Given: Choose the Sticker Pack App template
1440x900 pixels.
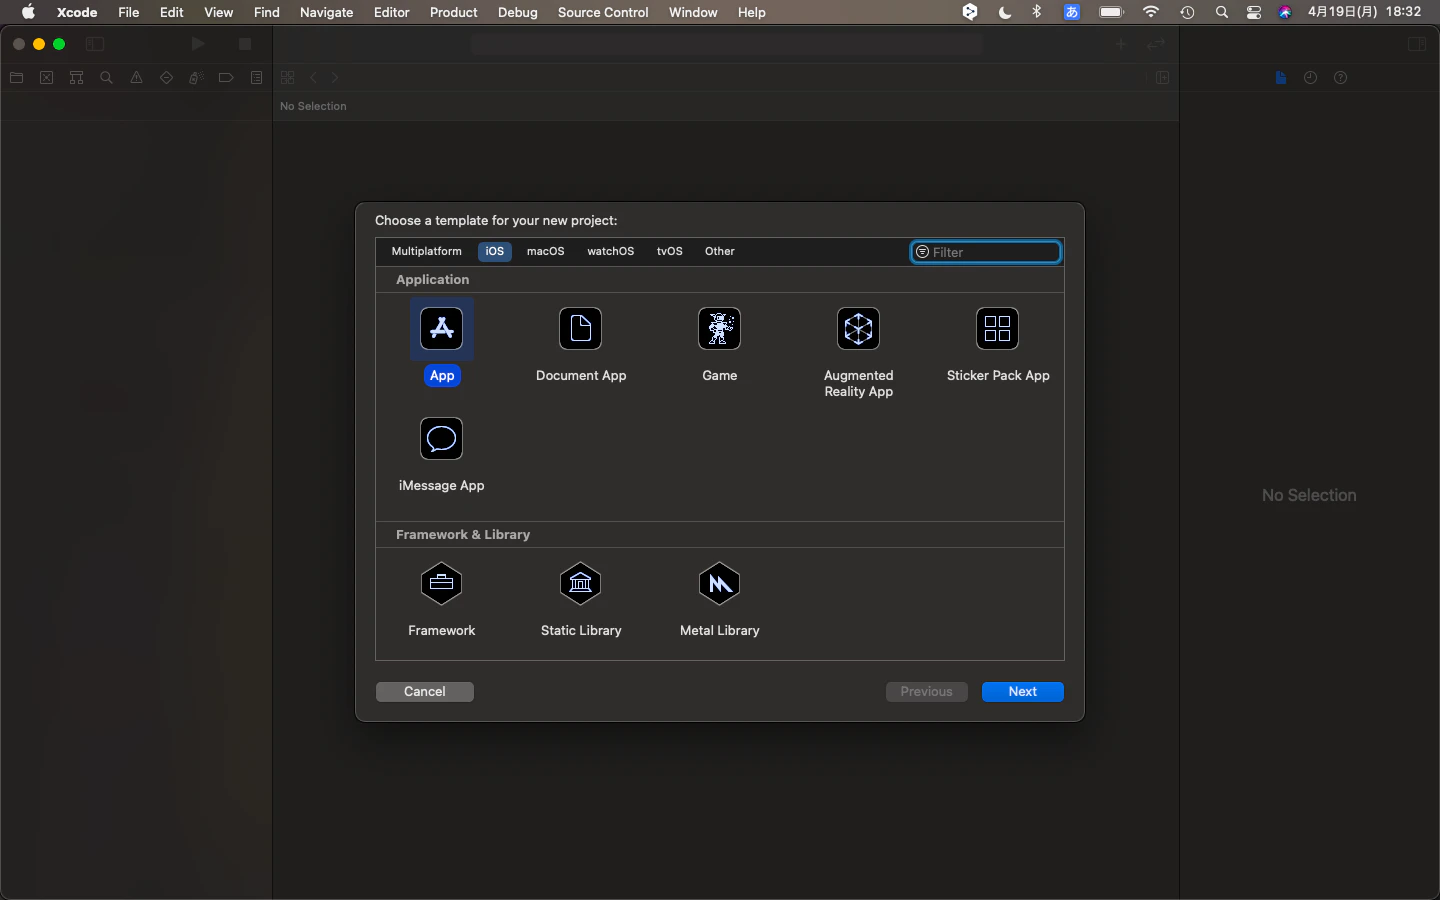Looking at the screenshot, I should (998, 329).
